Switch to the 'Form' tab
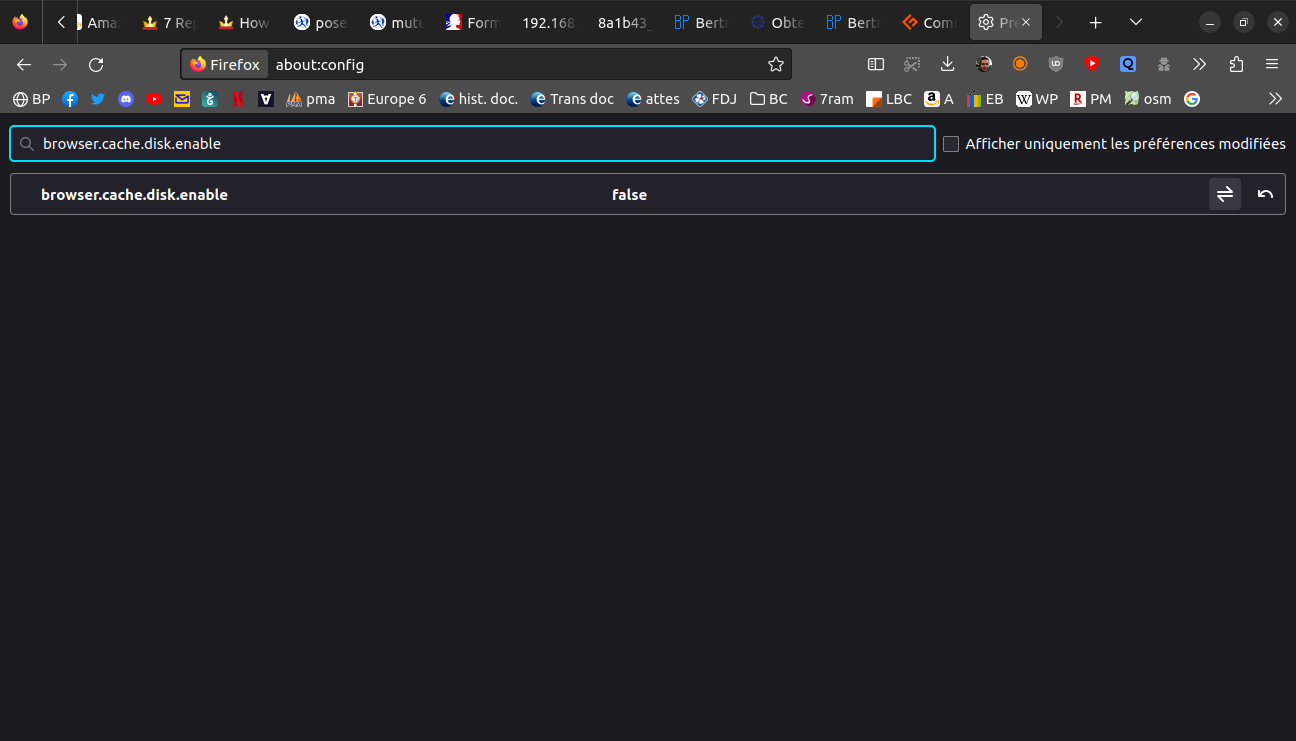Viewport: 1296px width, 741px height. pos(473,22)
